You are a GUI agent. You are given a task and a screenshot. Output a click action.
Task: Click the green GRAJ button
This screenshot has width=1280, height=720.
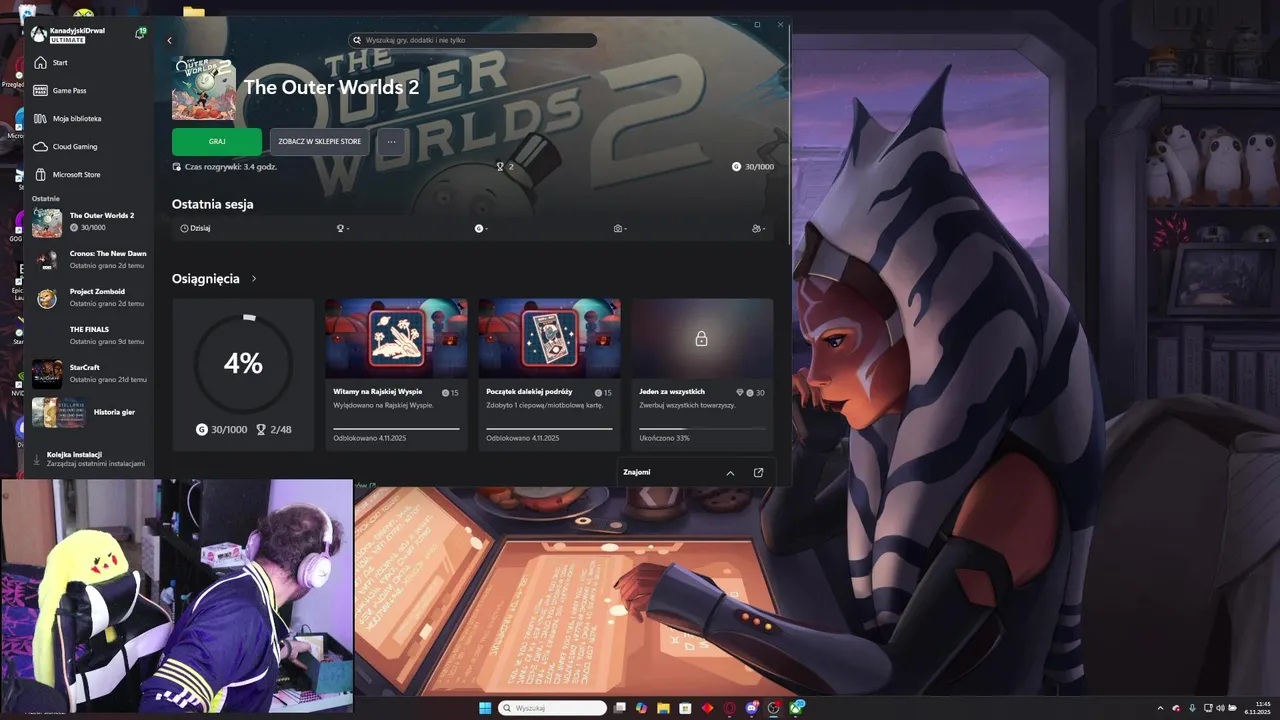(217, 141)
